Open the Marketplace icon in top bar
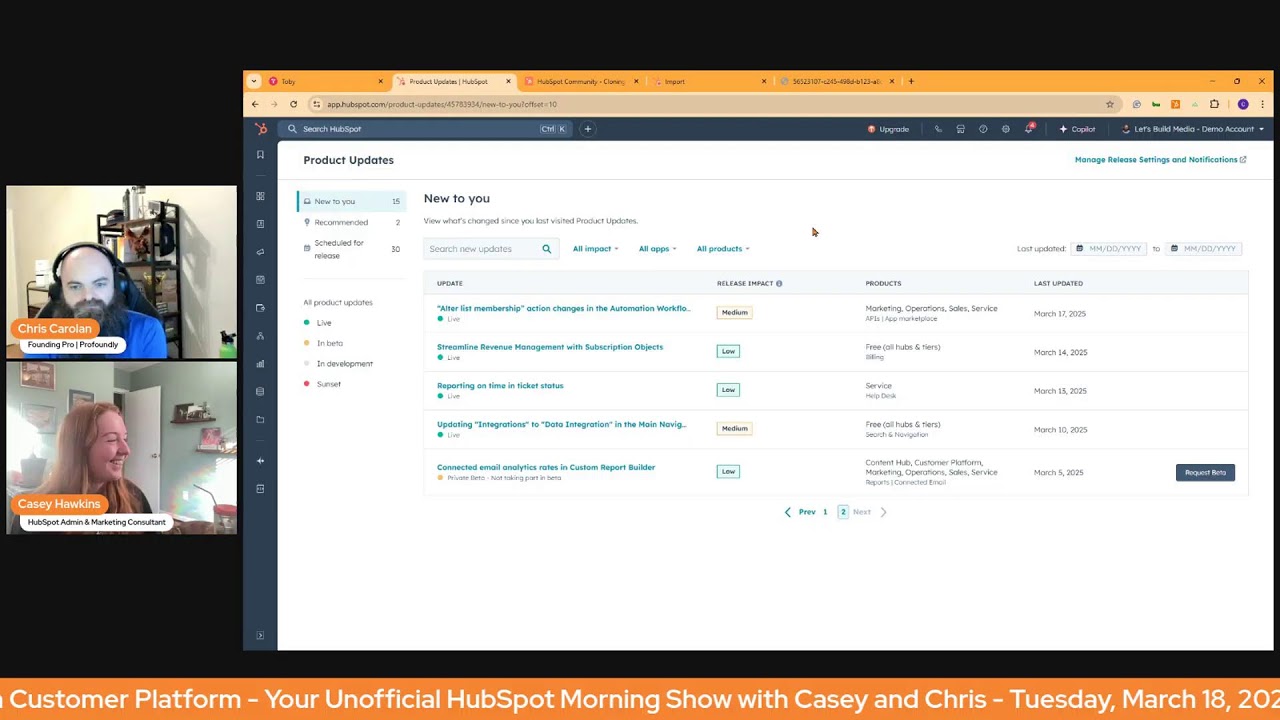The image size is (1280, 720). (x=960, y=129)
